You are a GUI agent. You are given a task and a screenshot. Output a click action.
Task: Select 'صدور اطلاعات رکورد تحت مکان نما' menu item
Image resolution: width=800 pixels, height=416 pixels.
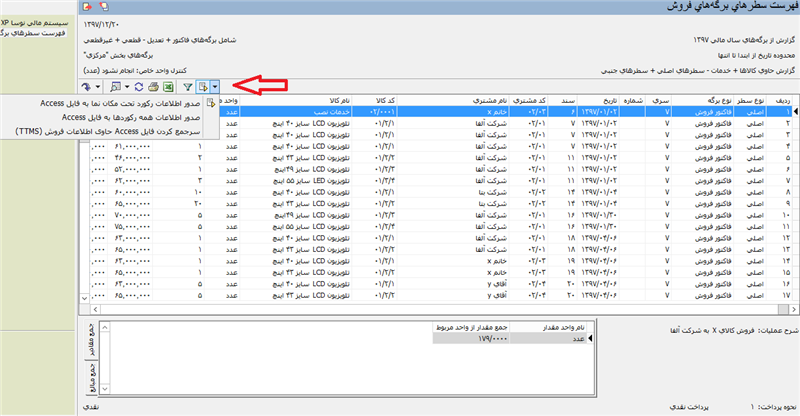(128, 103)
